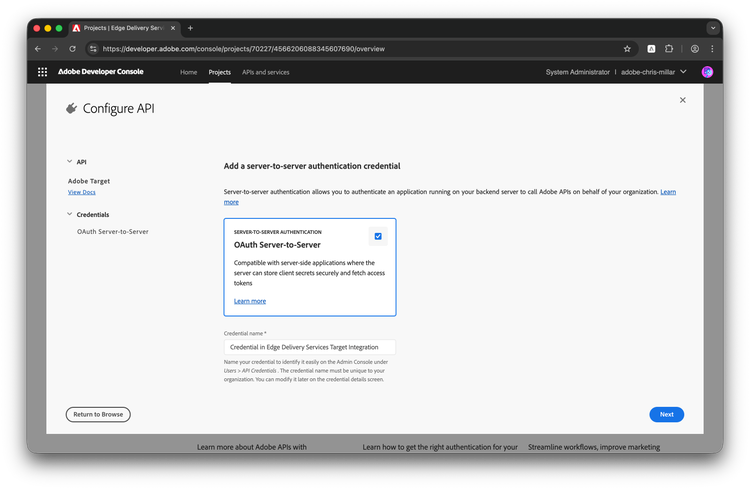Go back to the previous page
Screen dimensions: 750x489
coord(38,48)
